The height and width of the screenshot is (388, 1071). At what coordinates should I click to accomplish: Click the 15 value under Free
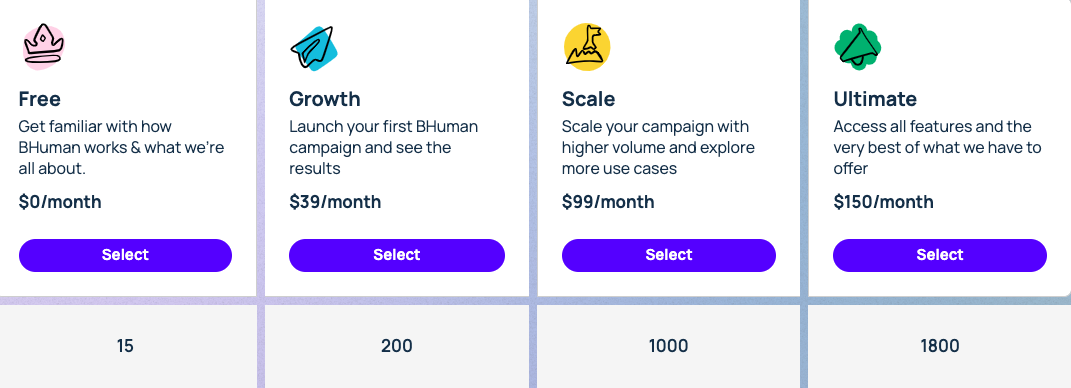(x=125, y=346)
